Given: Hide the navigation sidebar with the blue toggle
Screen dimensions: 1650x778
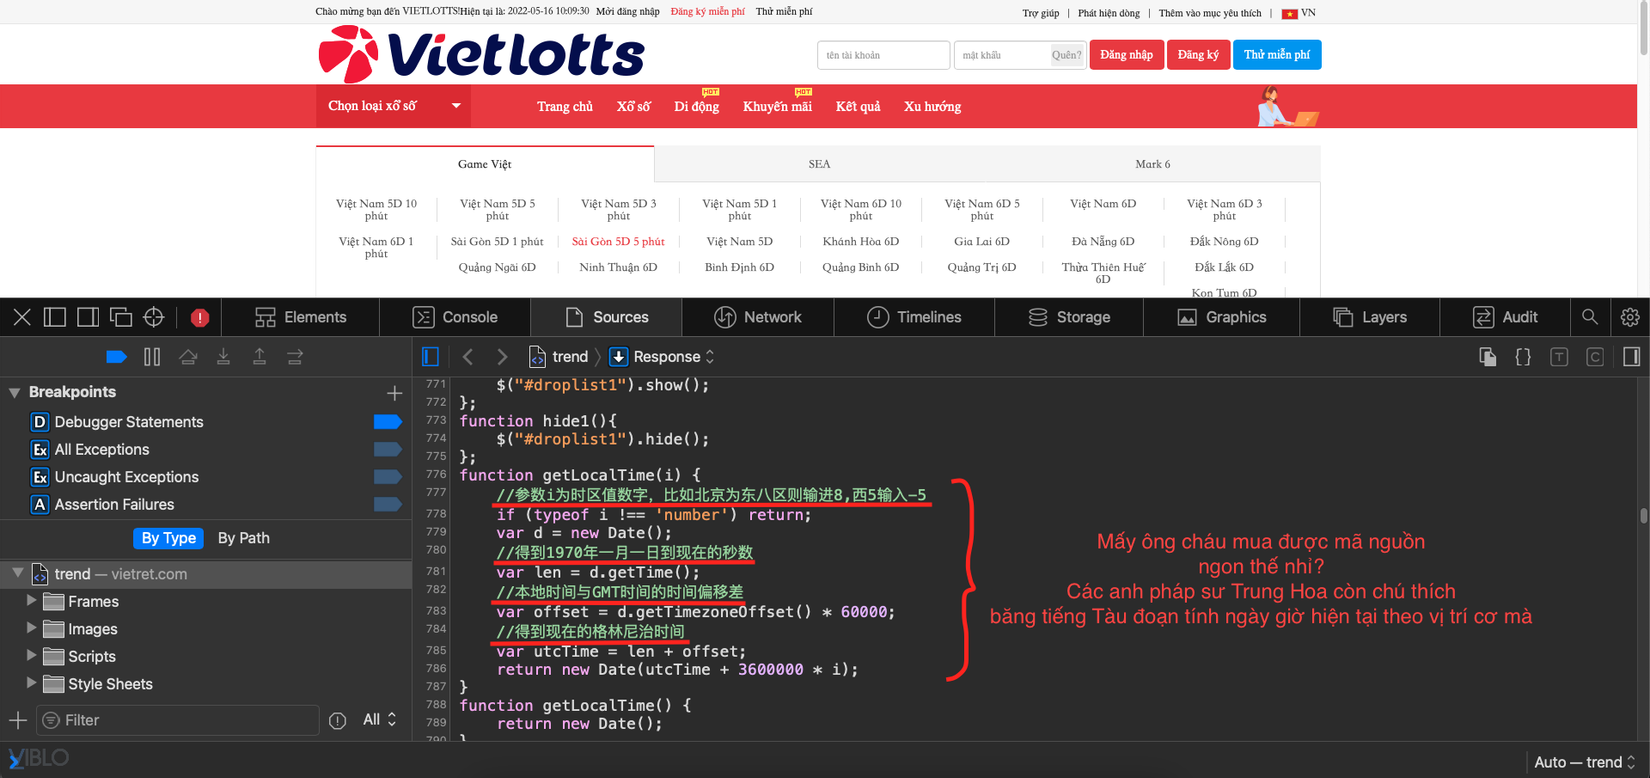Looking at the screenshot, I should point(431,357).
